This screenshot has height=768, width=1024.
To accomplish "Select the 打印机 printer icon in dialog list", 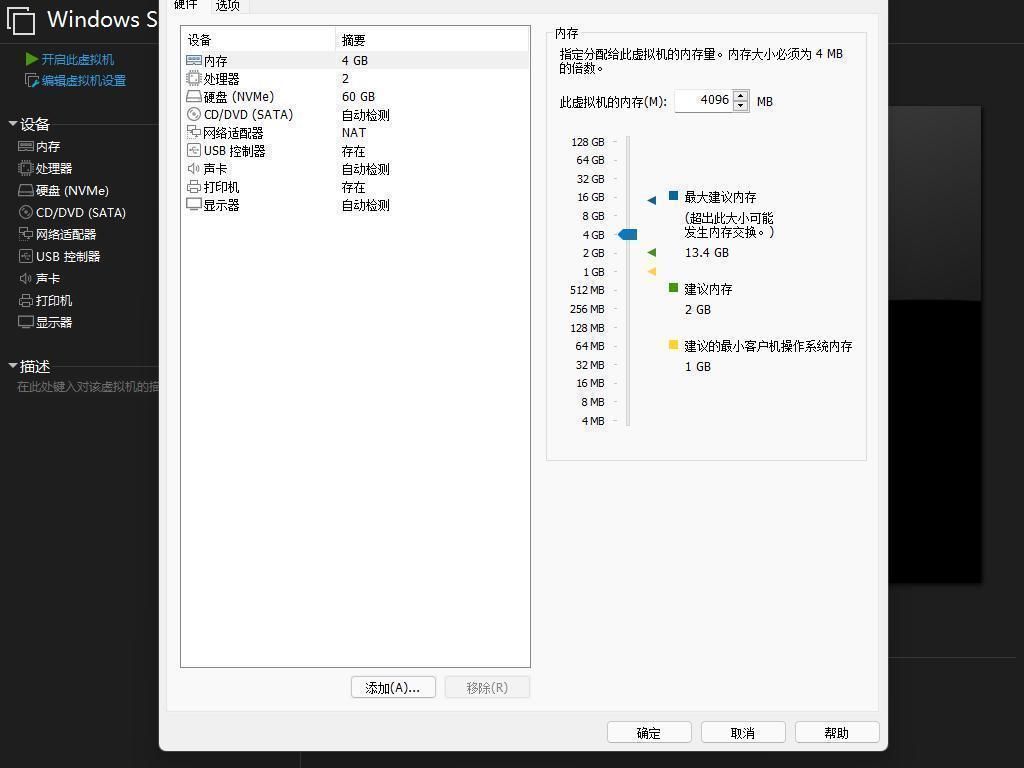I will point(194,187).
